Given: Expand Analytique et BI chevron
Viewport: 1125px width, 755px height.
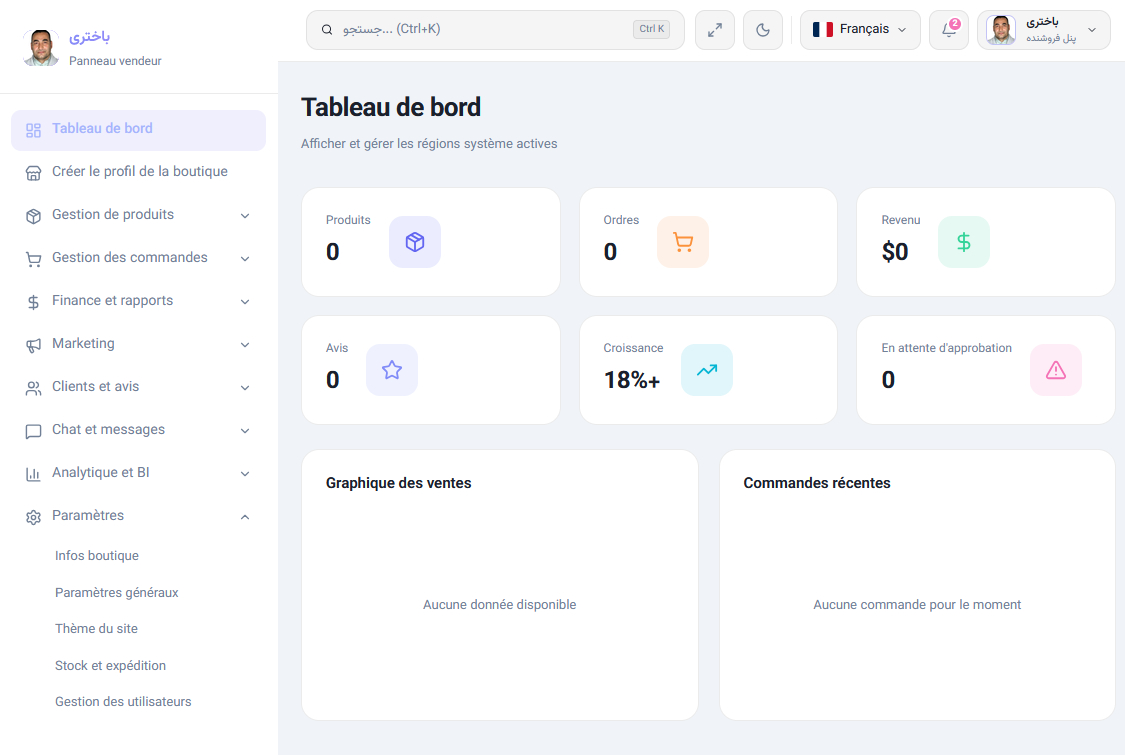Looking at the screenshot, I should [x=245, y=474].
